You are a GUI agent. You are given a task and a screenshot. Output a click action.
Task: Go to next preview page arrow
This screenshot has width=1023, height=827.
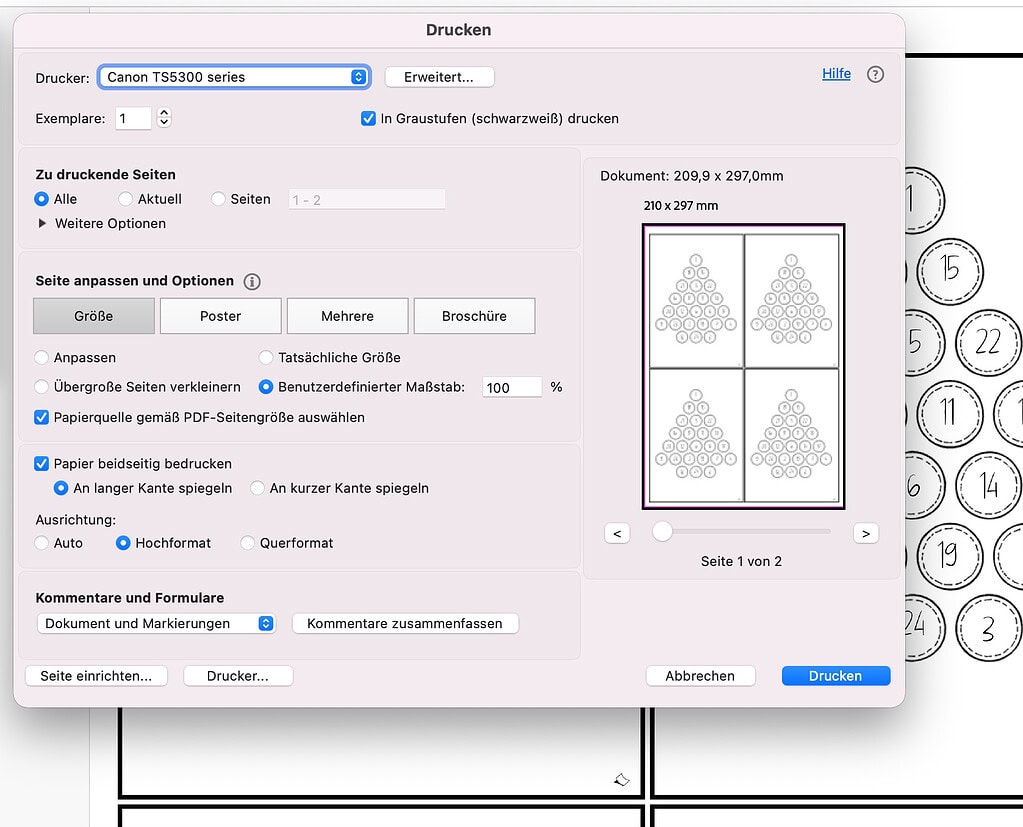pos(866,533)
